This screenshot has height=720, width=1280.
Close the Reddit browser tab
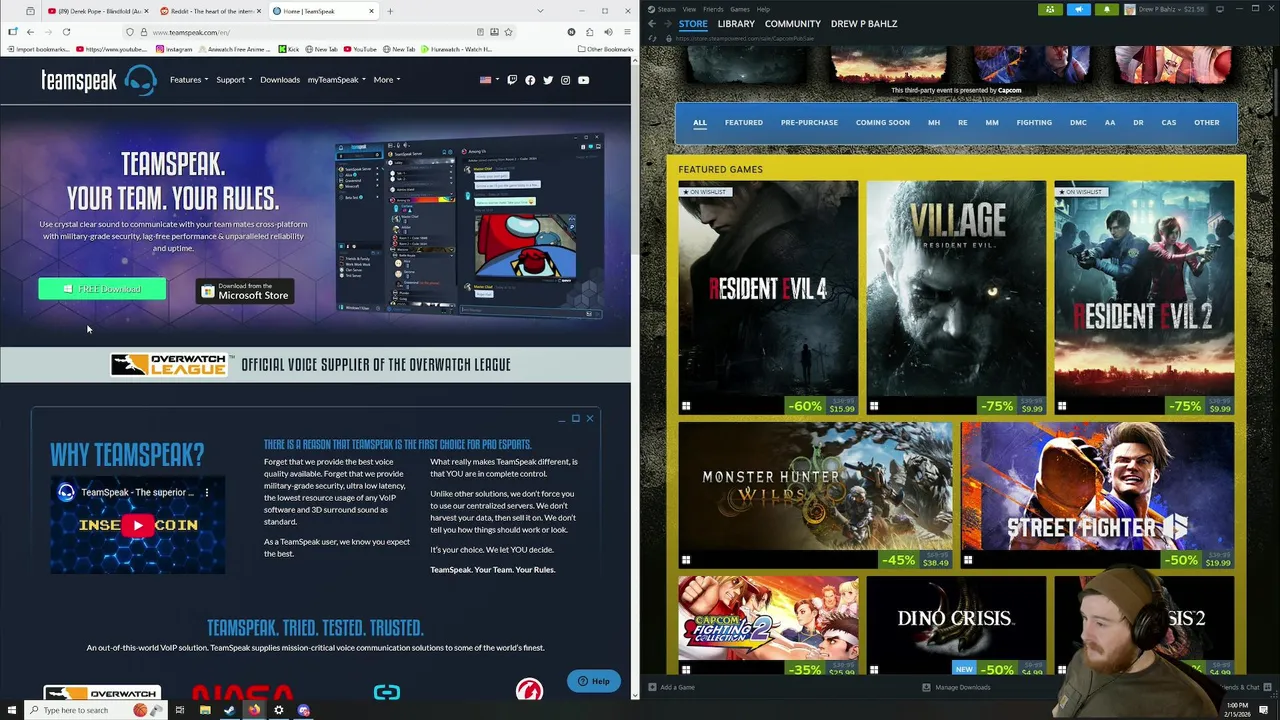pyautogui.click(x=258, y=11)
